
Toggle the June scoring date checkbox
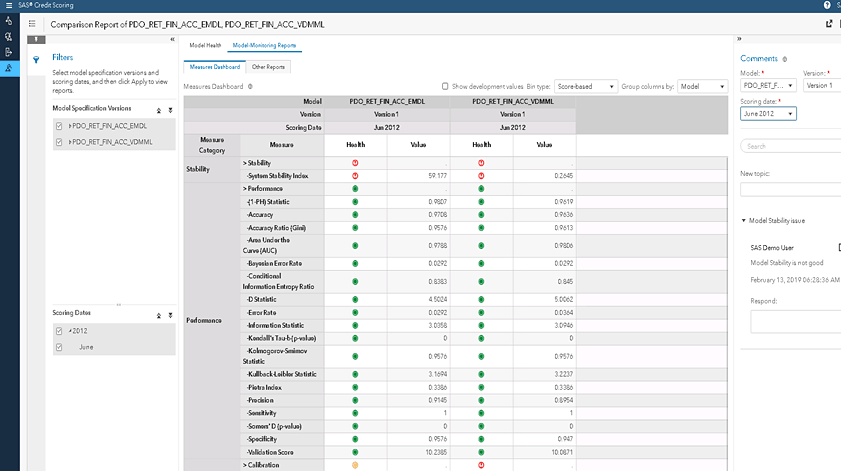tap(59, 347)
